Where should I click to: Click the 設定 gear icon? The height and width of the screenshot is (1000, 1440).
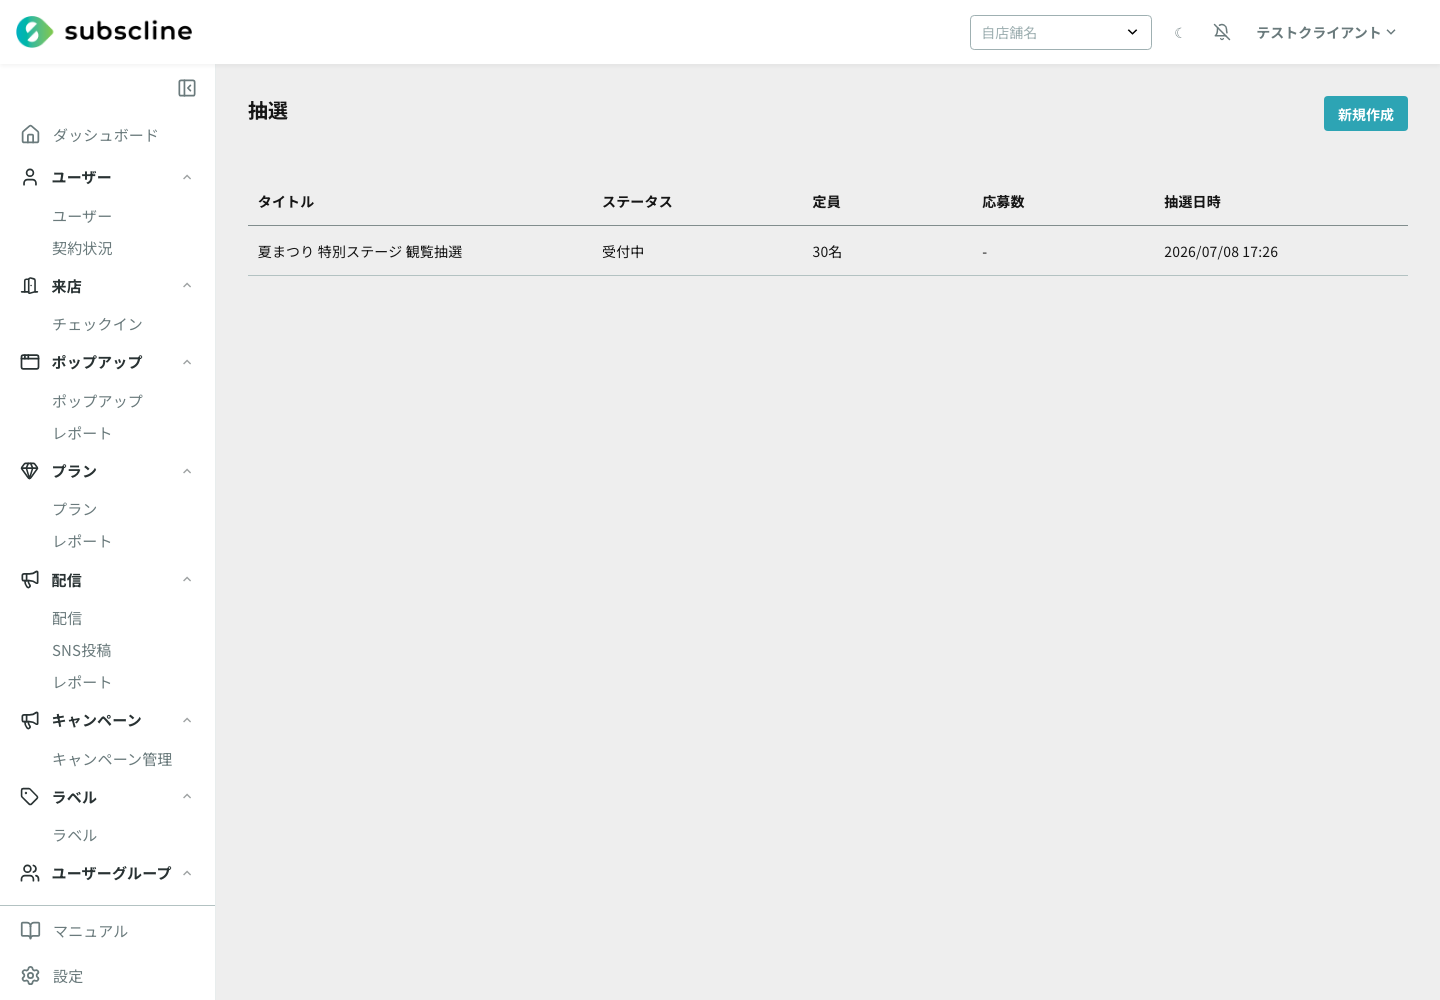[x=31, y=976]
